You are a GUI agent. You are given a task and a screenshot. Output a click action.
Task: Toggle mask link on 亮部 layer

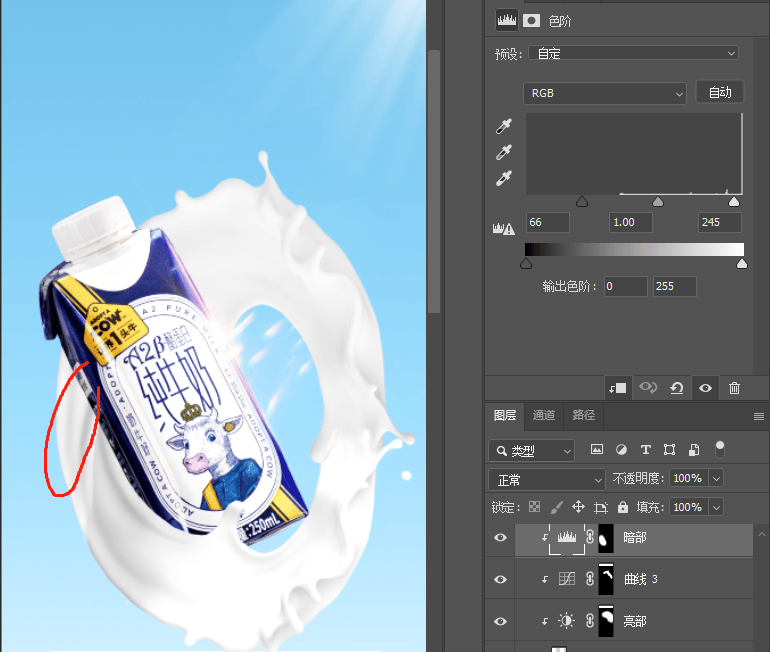[x=590, y=621]
